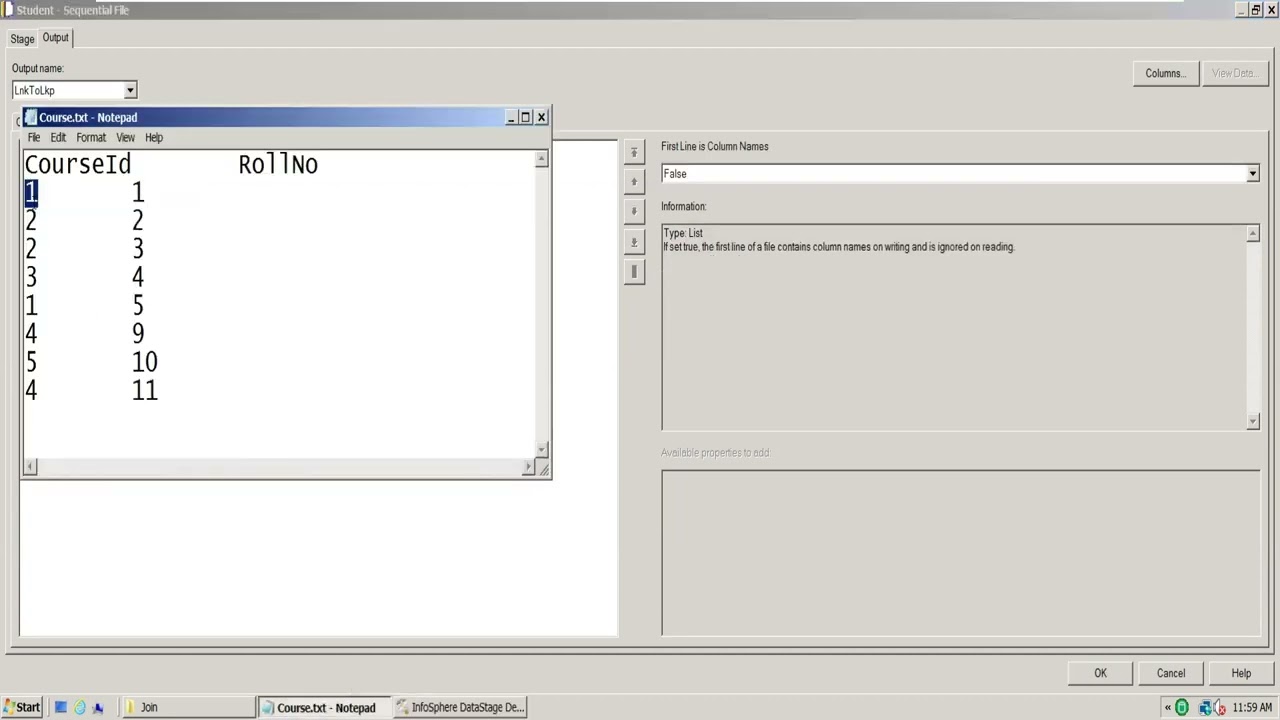Click Notepad horizontal scrollbar left arrow
Screen dimensions: 1280x720
point(30,467)
